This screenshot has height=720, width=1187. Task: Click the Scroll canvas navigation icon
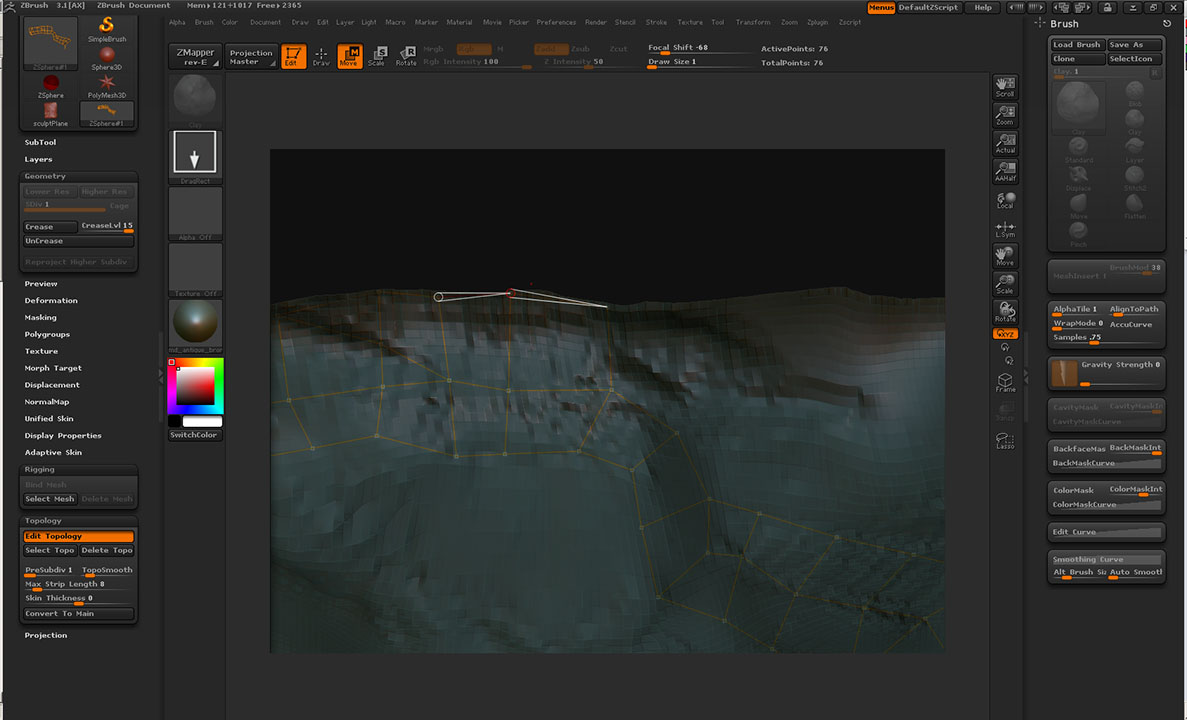(x=1005, y=87)
